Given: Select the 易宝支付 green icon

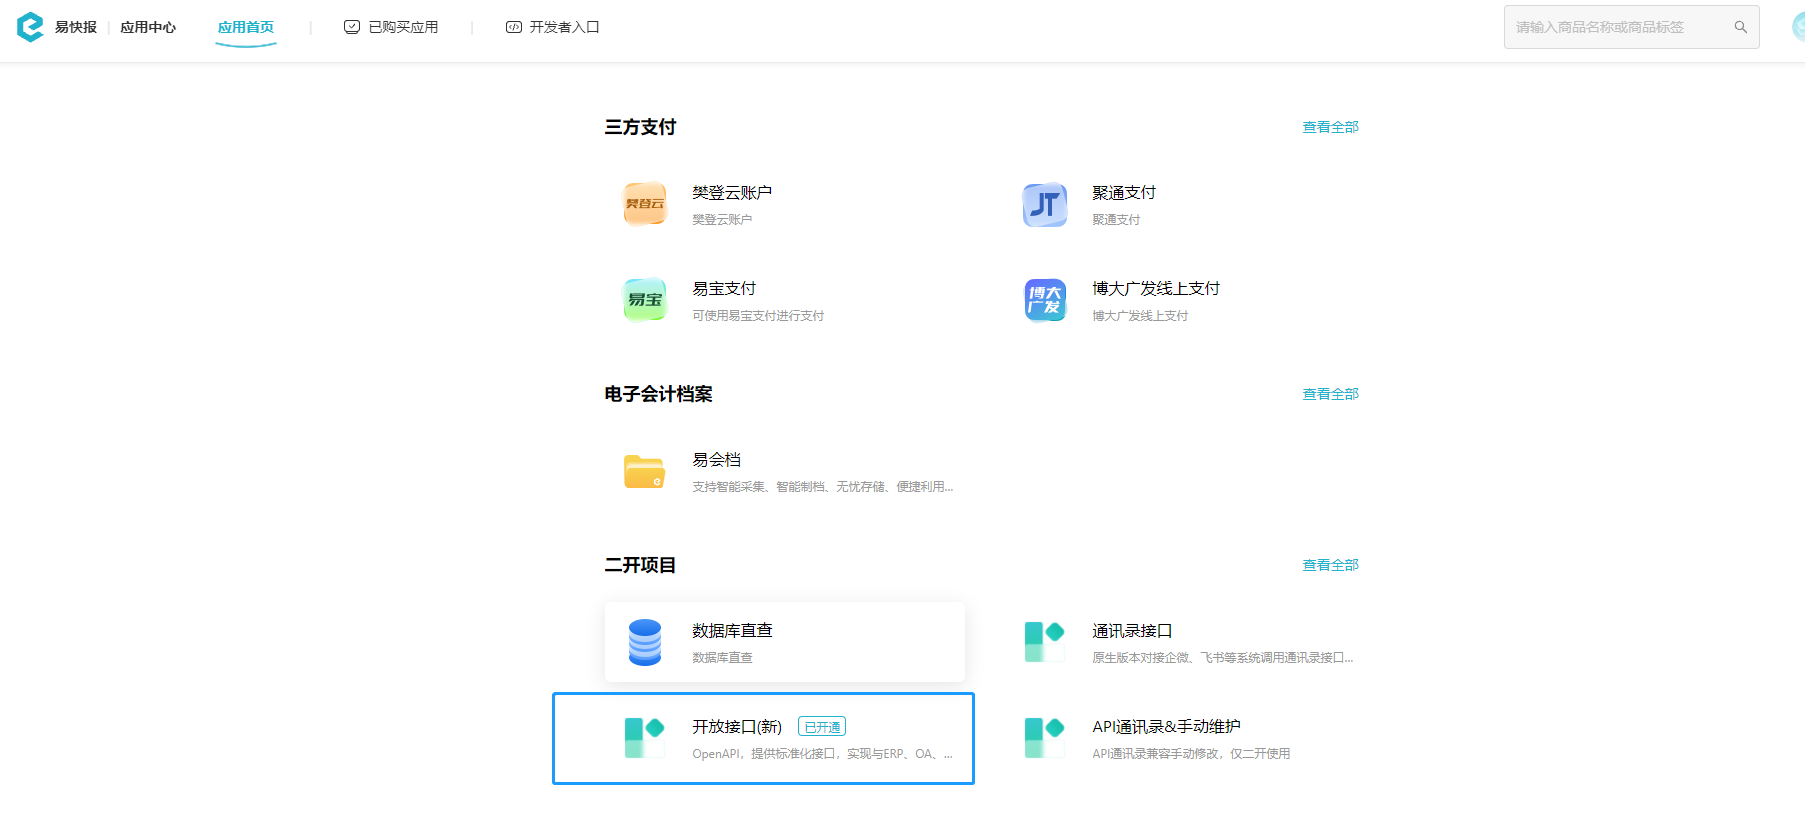Looking at the screenshot, I should 645,300.
